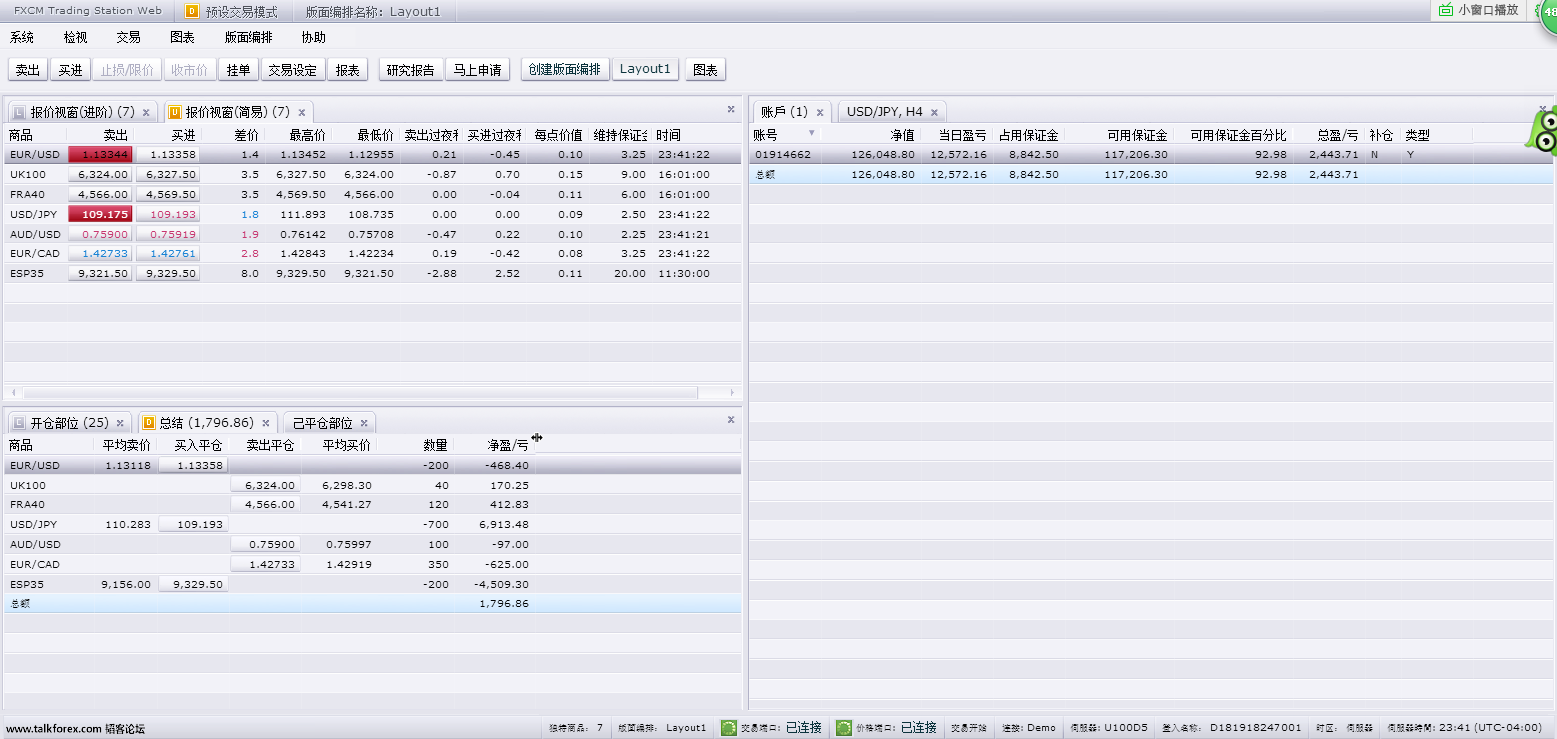The width and height of the screenshot is (1557, 739).
Task: Click the 开仓部位 tab icon
Action: click(19, 423)
